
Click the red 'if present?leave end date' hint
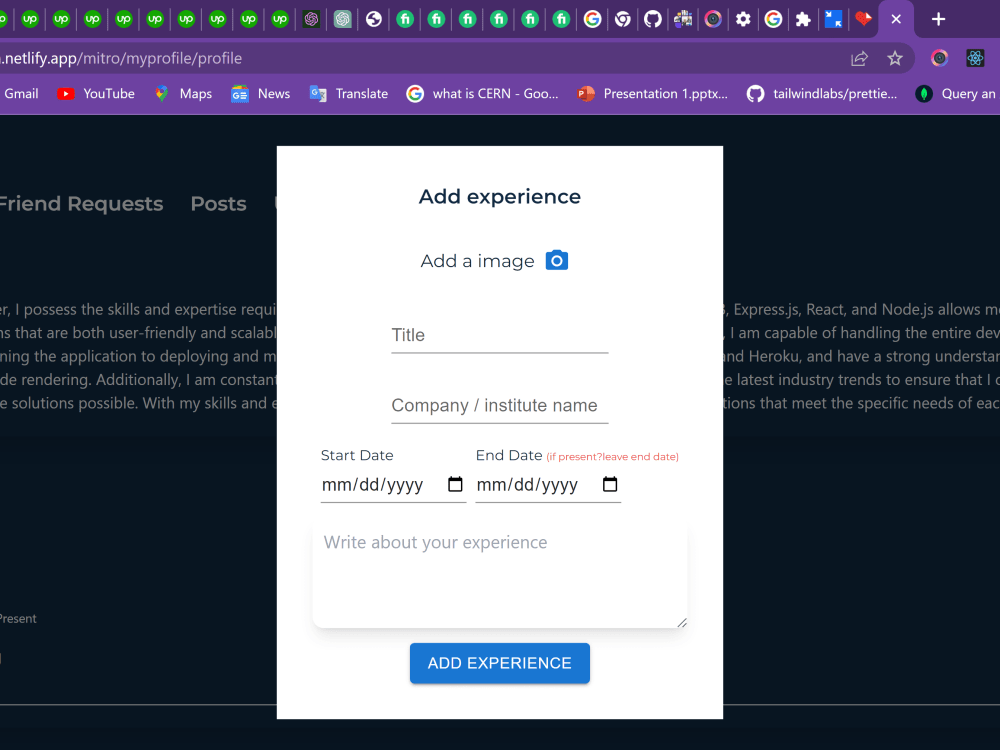pos(612,457)
